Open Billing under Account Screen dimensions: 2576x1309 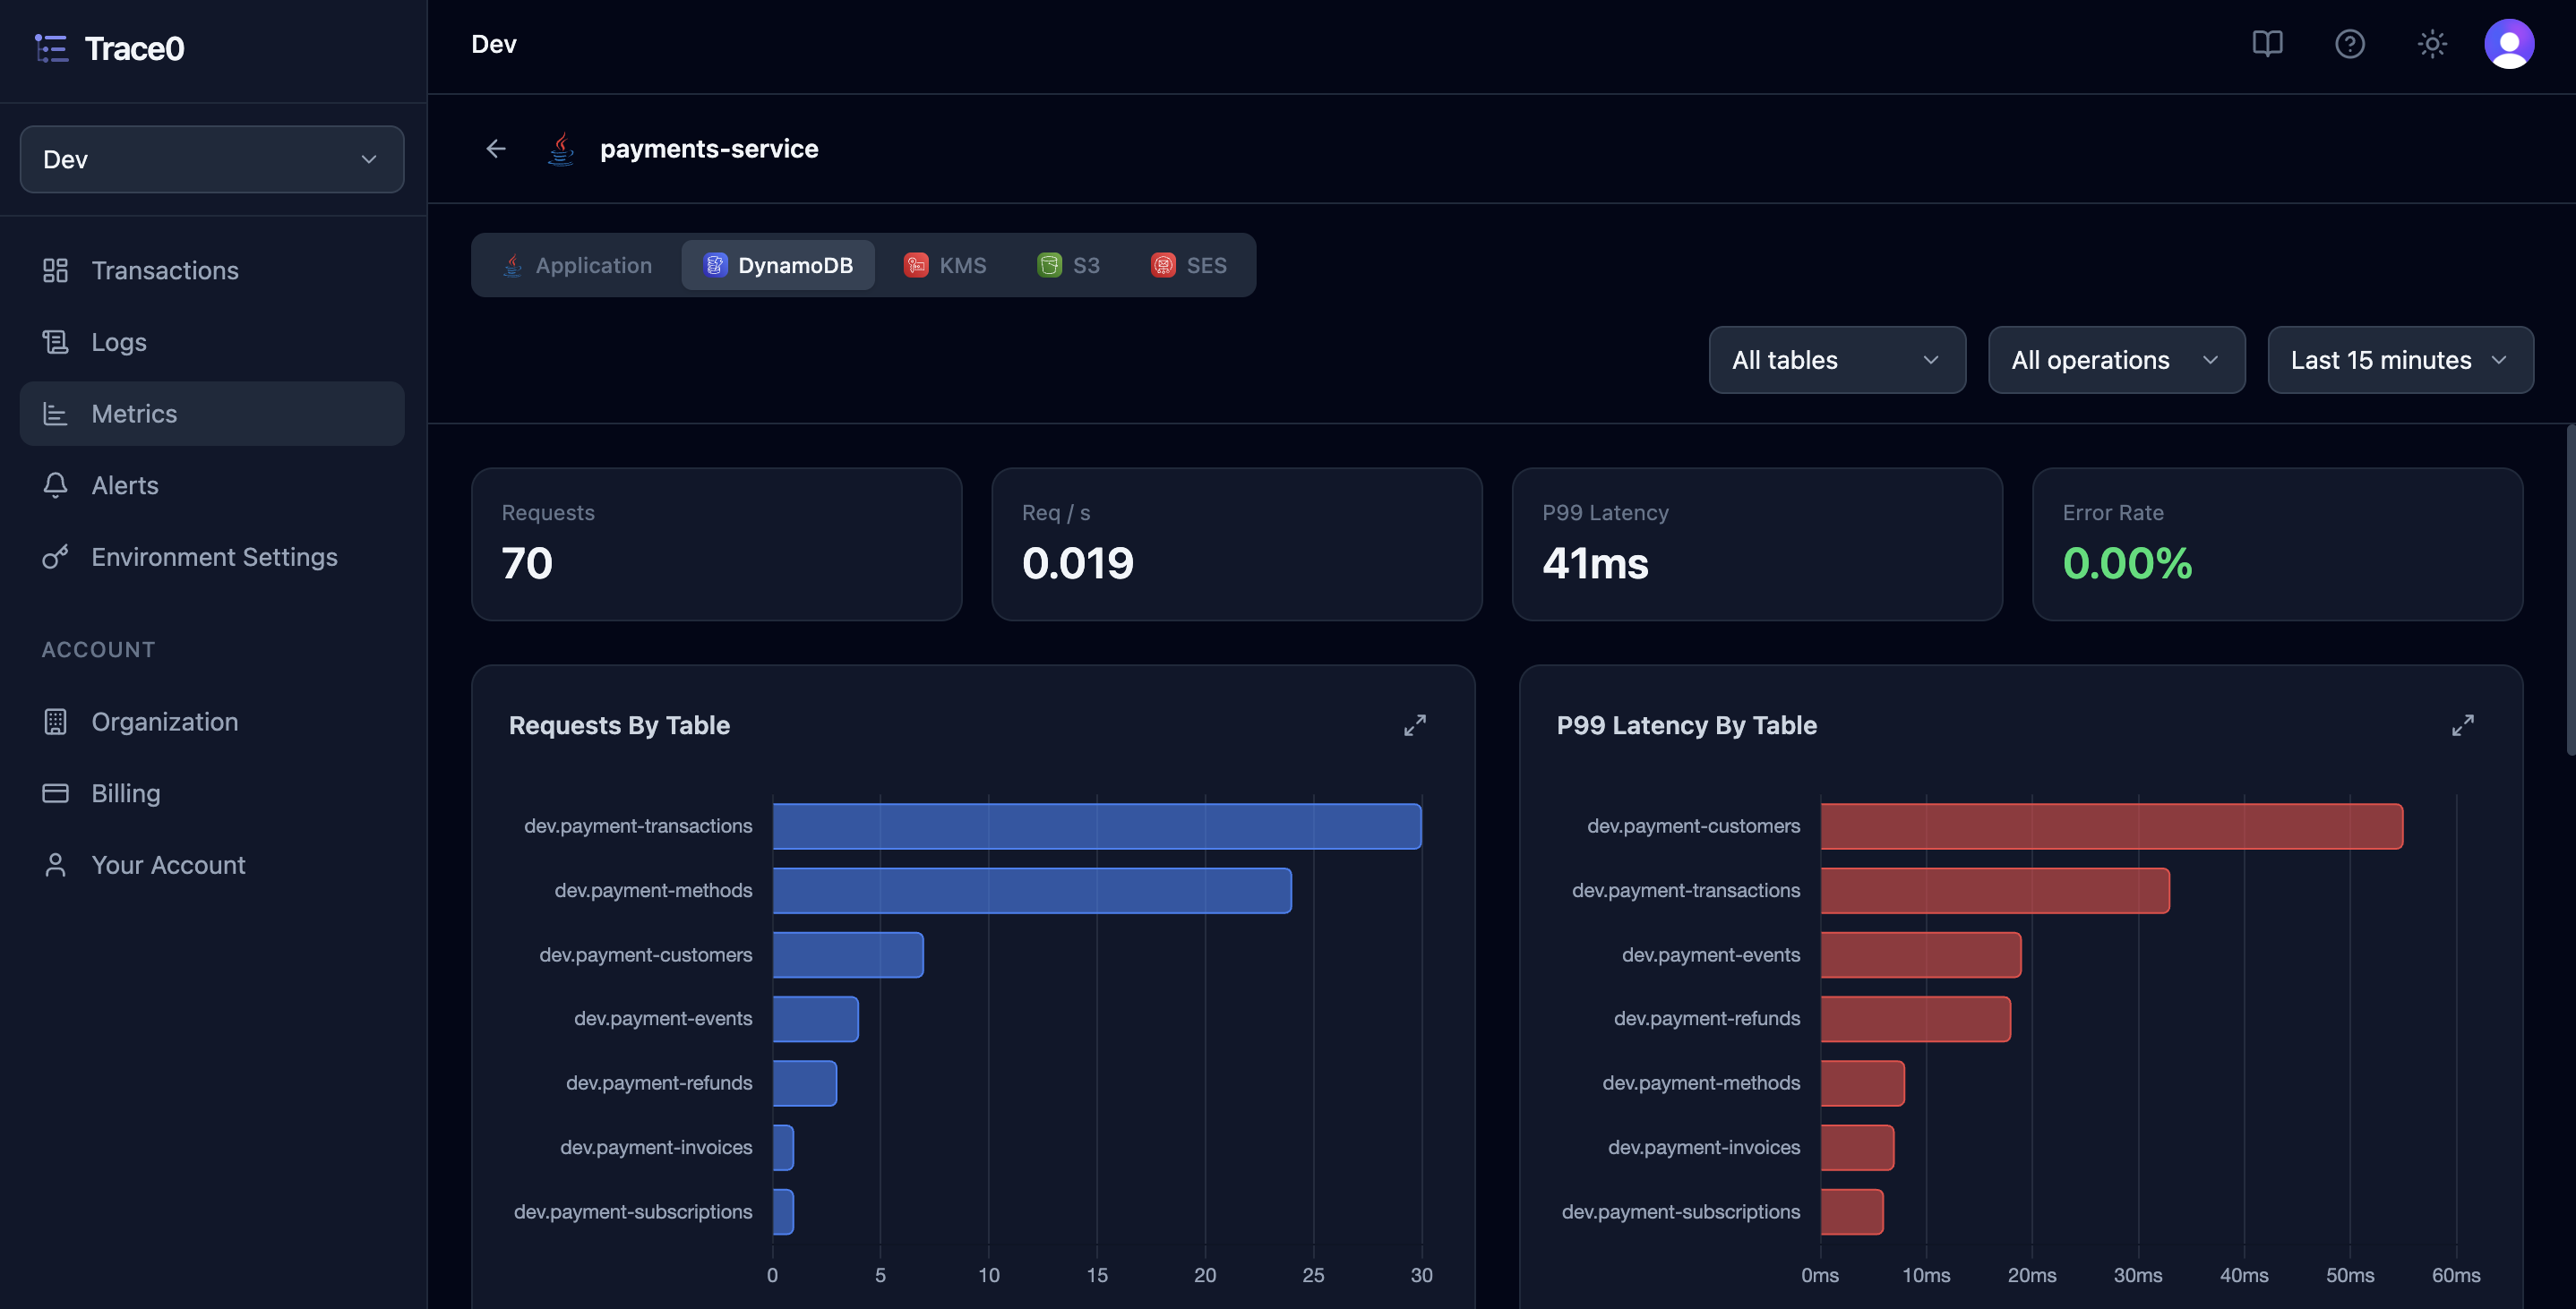click(212, 793)
